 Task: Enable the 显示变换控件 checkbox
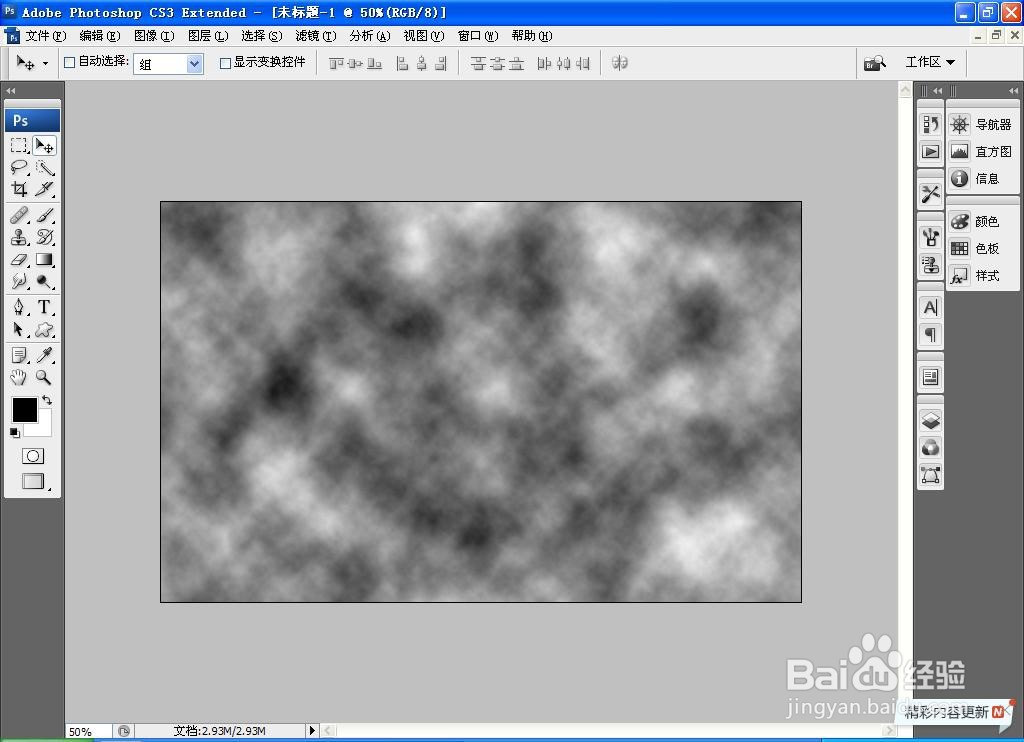click(x=225, y=63)
